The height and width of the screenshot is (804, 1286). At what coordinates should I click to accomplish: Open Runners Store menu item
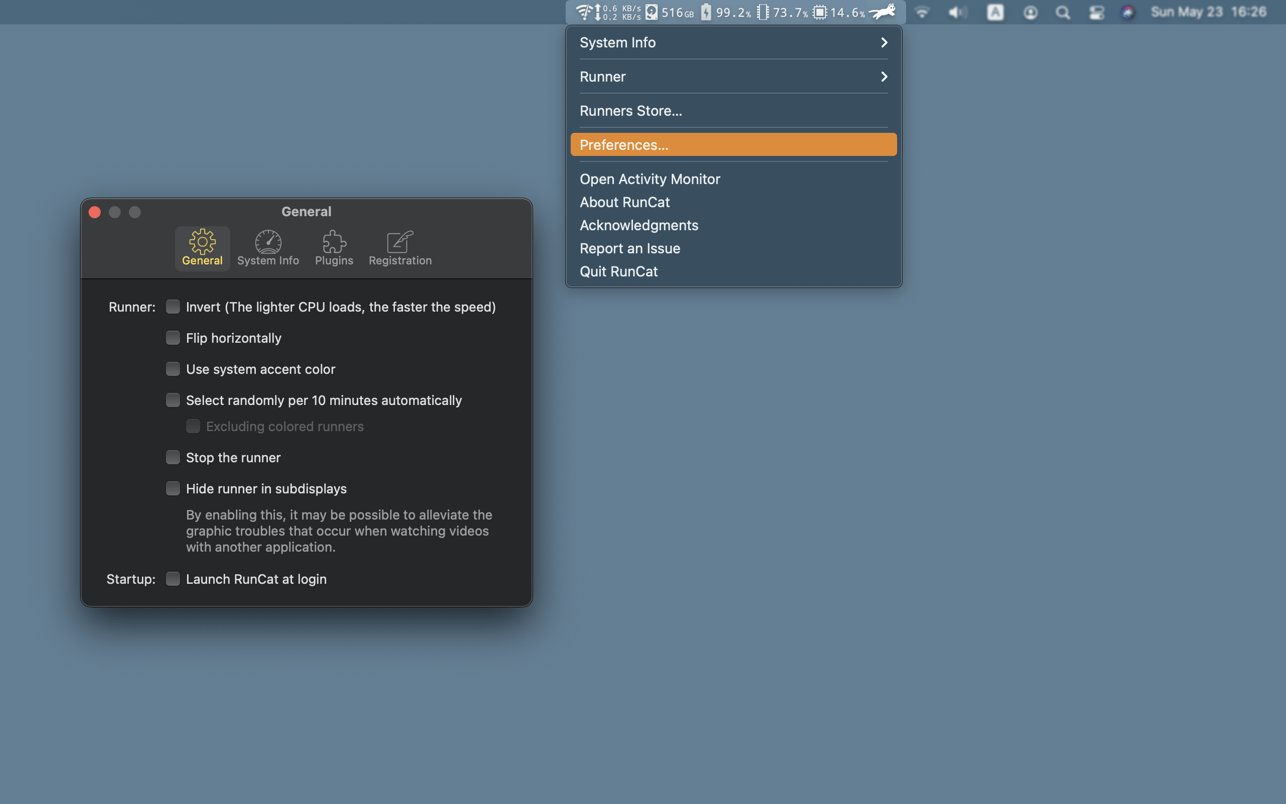pos(734,111)
